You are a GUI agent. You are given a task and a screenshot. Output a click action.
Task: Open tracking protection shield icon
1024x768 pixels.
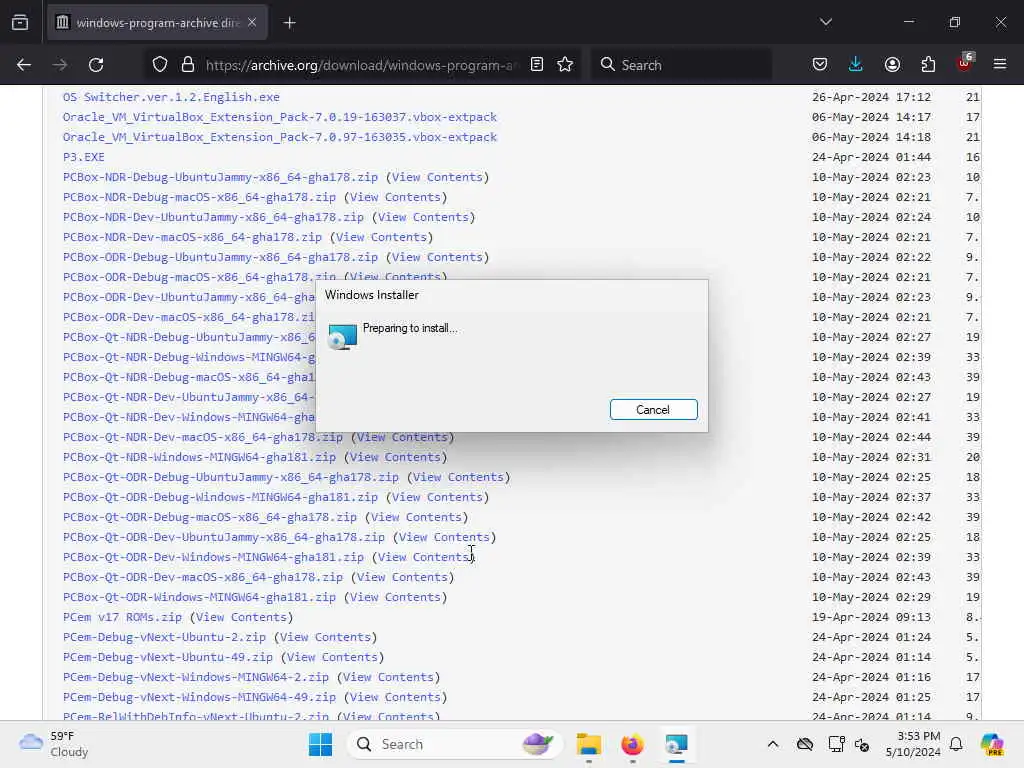[160, 65]
